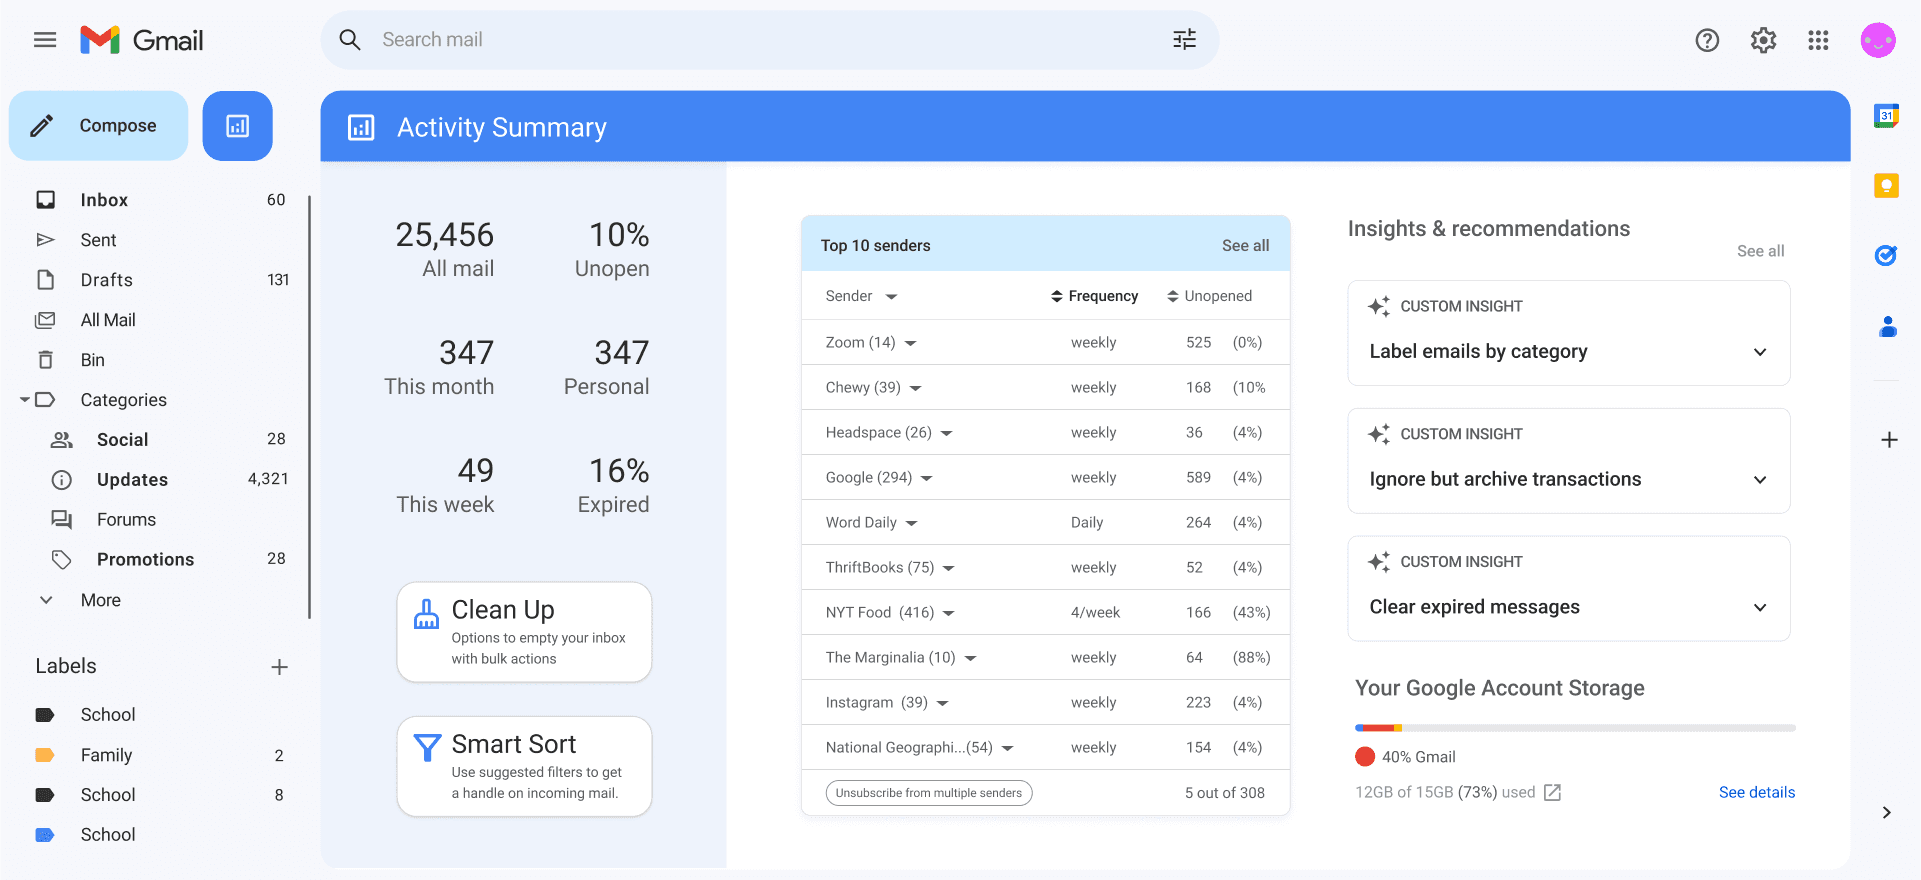Expand the ThriftBooks (75) sender dropdown
Image resolution: width=1921 pixels, height=880 pixels.
949,568
